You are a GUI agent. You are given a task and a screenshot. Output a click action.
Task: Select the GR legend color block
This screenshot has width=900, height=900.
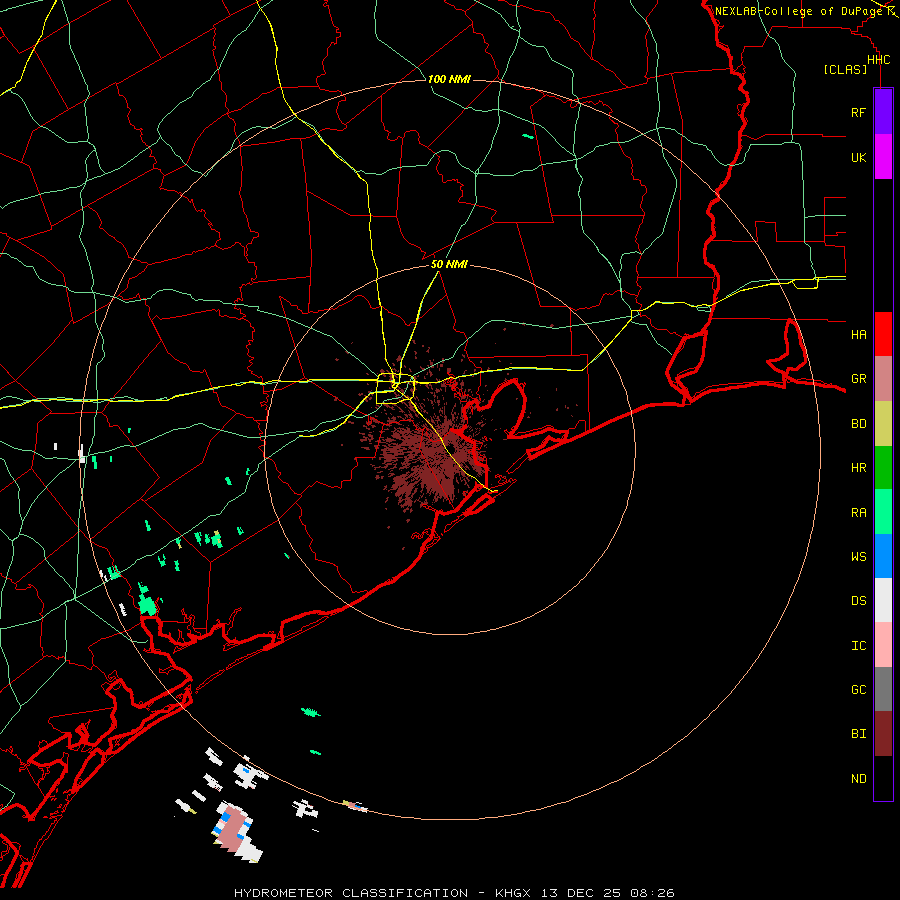click(x=883, y=379)
